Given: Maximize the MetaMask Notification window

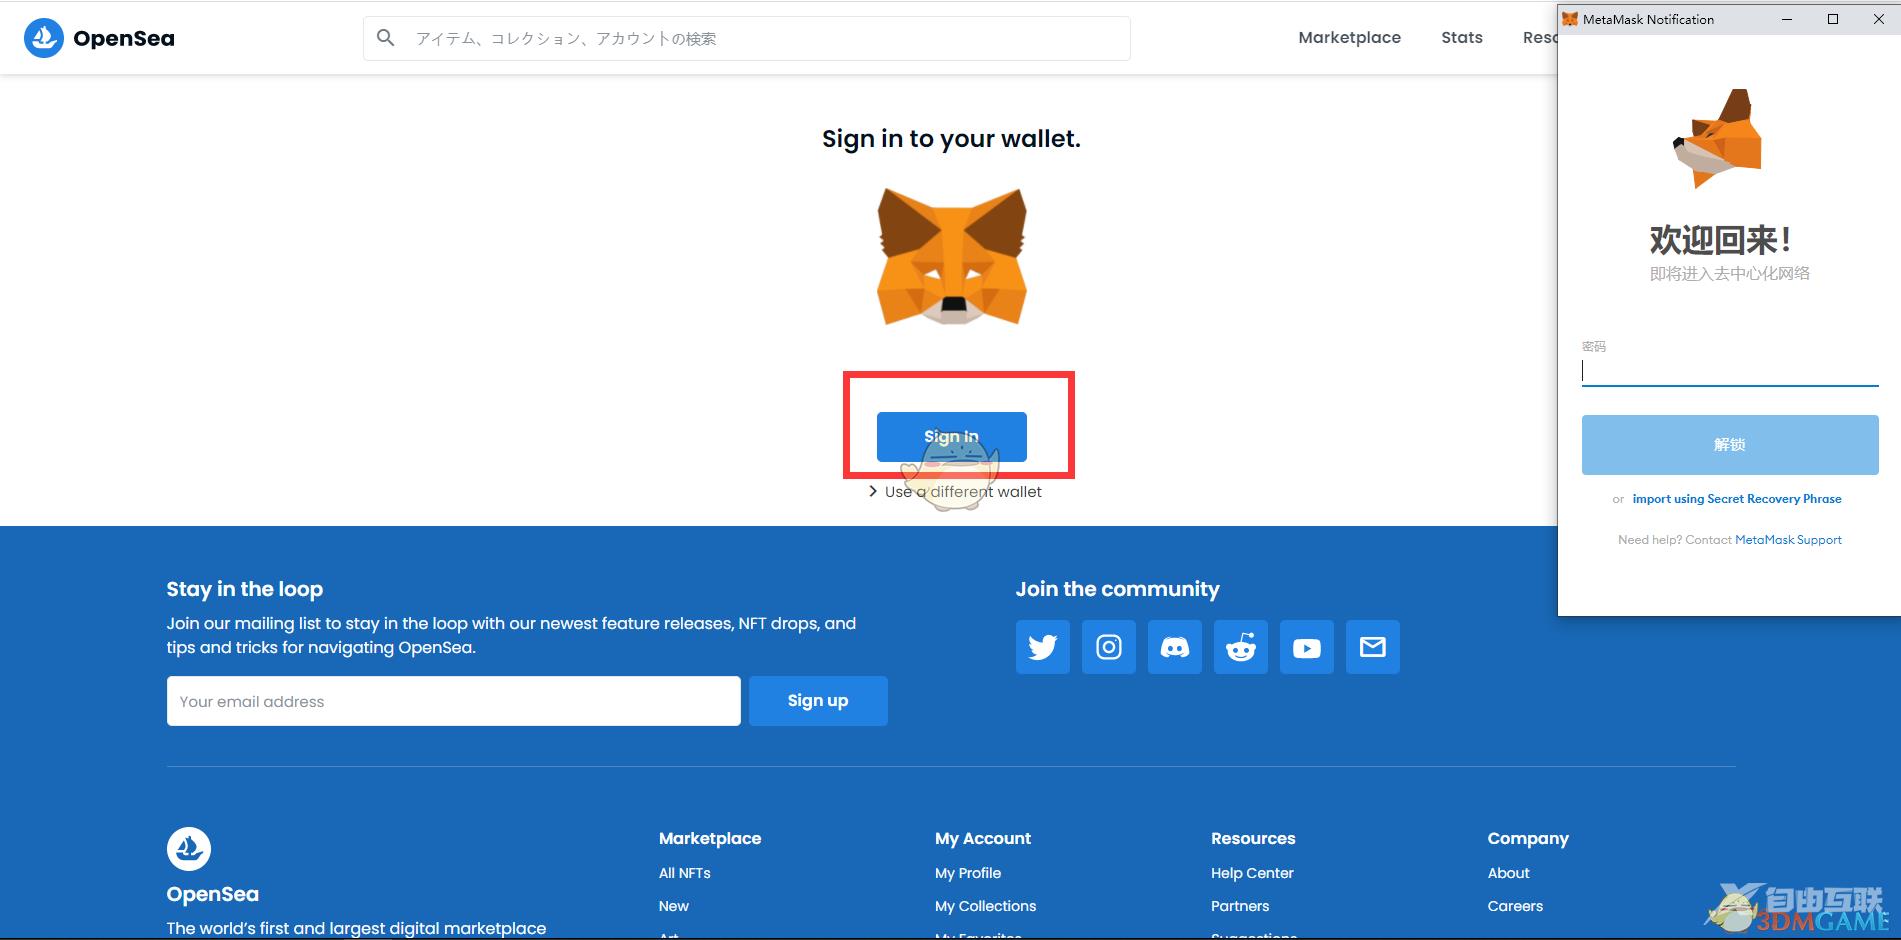Looking at the screenshot, I should (x=1833, y=19).
